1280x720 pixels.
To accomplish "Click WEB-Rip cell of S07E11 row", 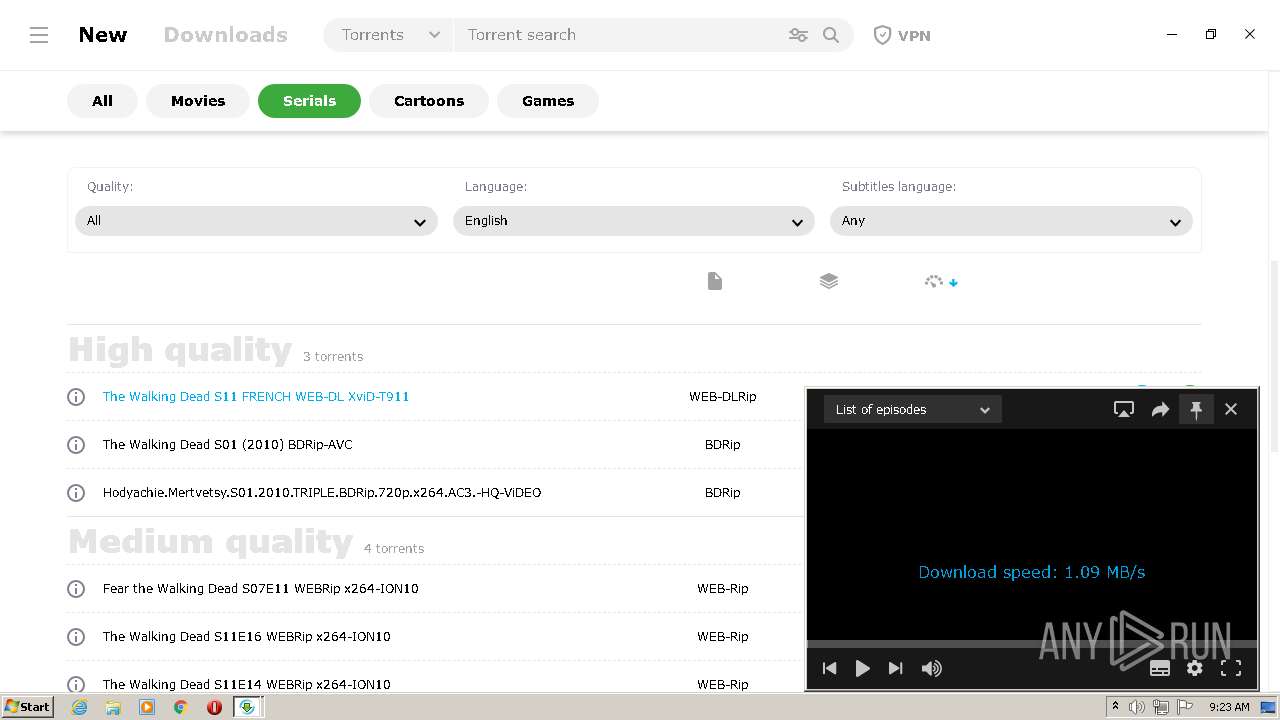I will click(723, 589).
